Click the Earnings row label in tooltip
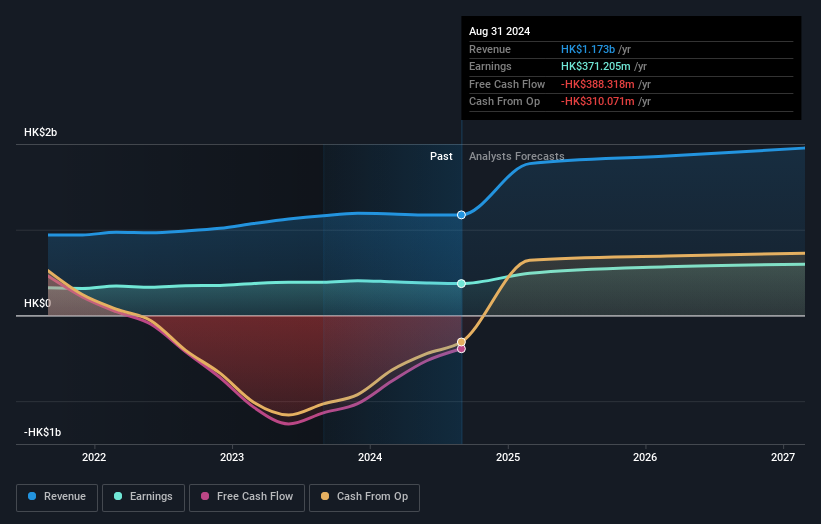This screenshot has height=524, width=821. coord(490,66)
